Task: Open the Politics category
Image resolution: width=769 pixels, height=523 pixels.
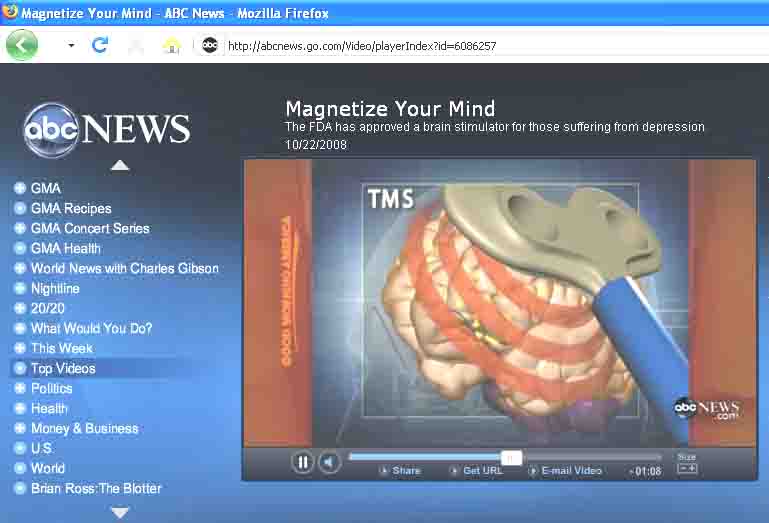Action: 51,389
